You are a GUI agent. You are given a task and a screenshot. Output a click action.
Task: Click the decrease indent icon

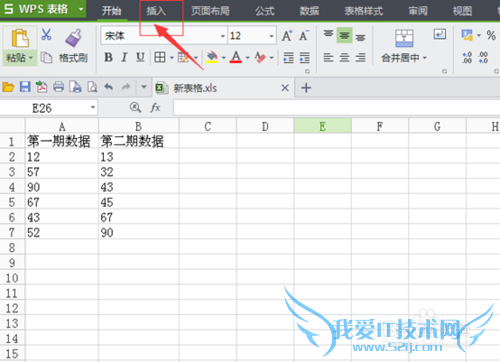[288, 57]
